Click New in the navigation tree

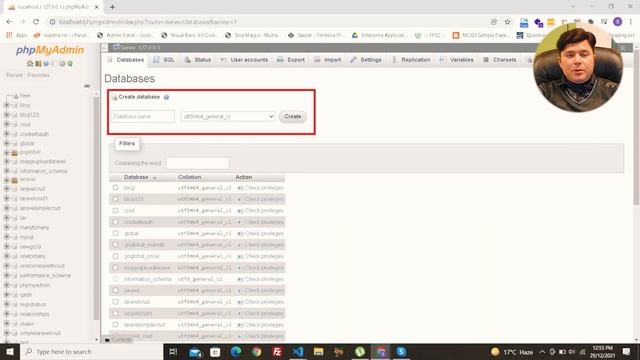click(25, 96)
